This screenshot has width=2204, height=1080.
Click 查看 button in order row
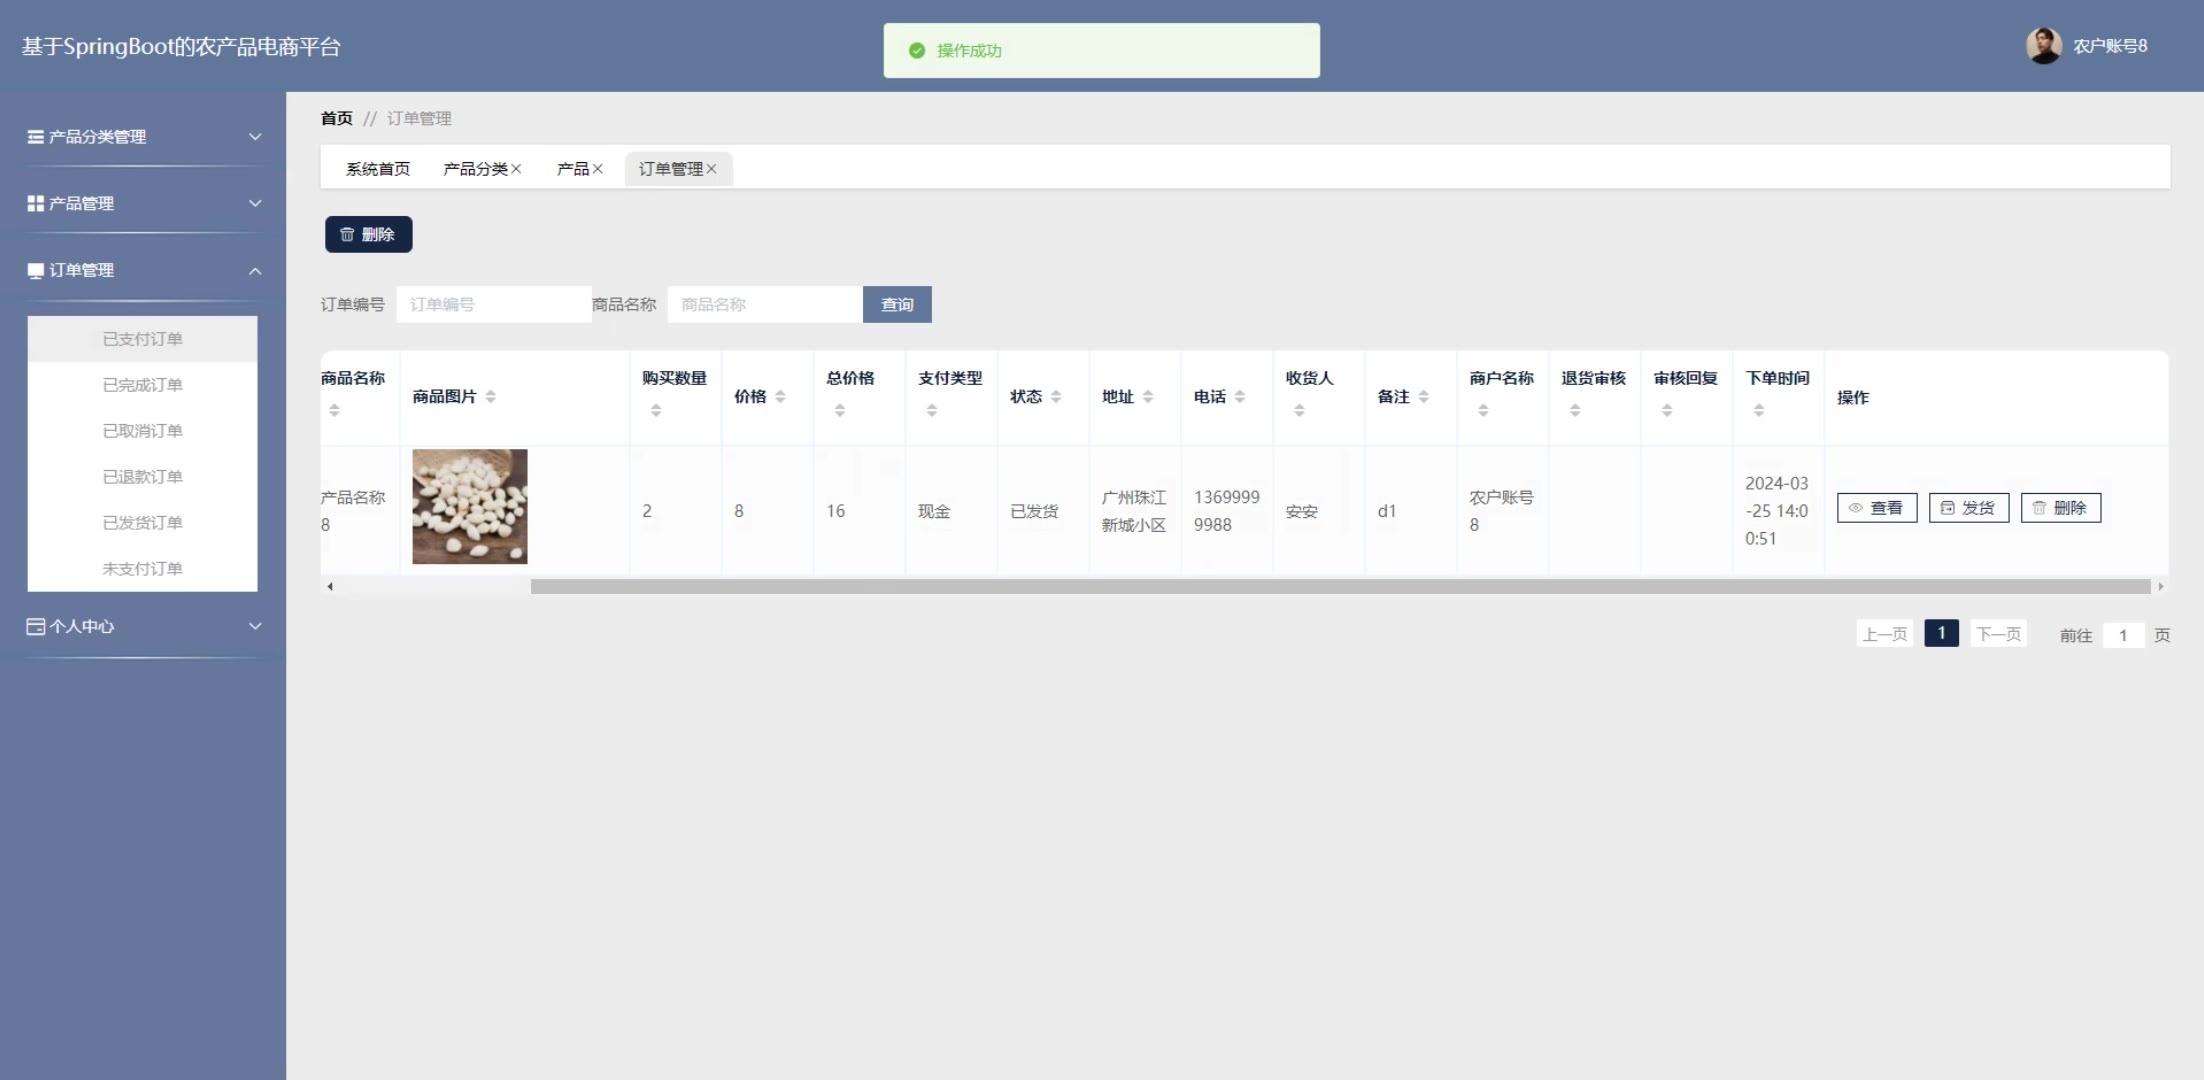point(1877,508)
